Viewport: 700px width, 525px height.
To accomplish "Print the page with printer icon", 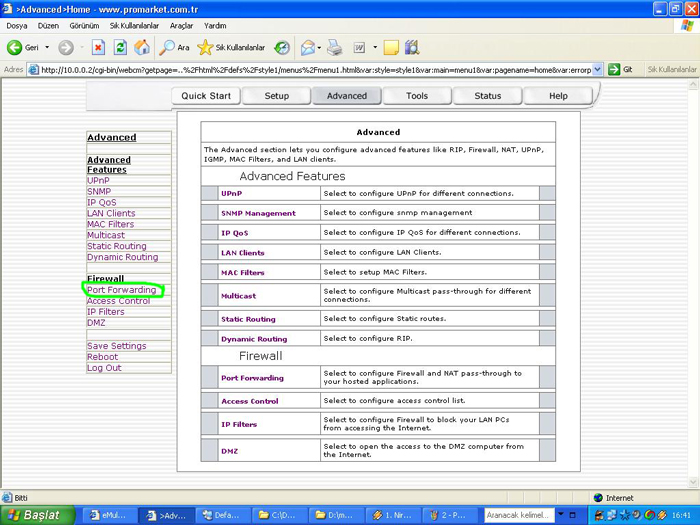I will [334, 47].
